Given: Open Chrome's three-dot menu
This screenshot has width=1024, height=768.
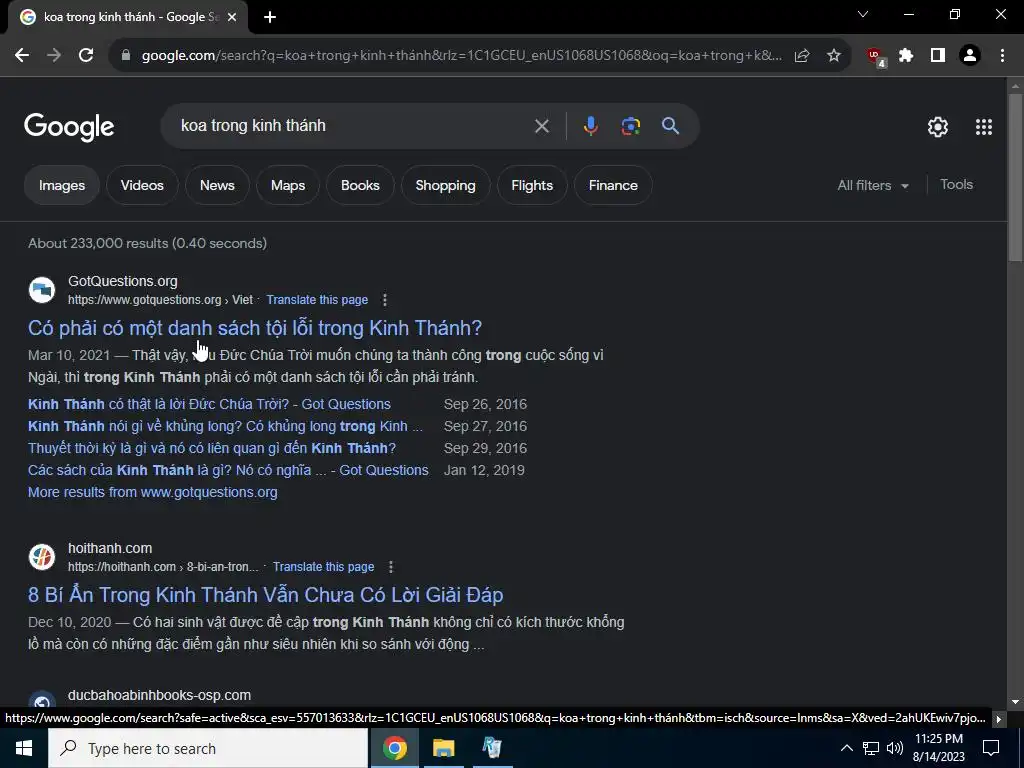Looking at the screenshot, I should [x=1002, y=56].
